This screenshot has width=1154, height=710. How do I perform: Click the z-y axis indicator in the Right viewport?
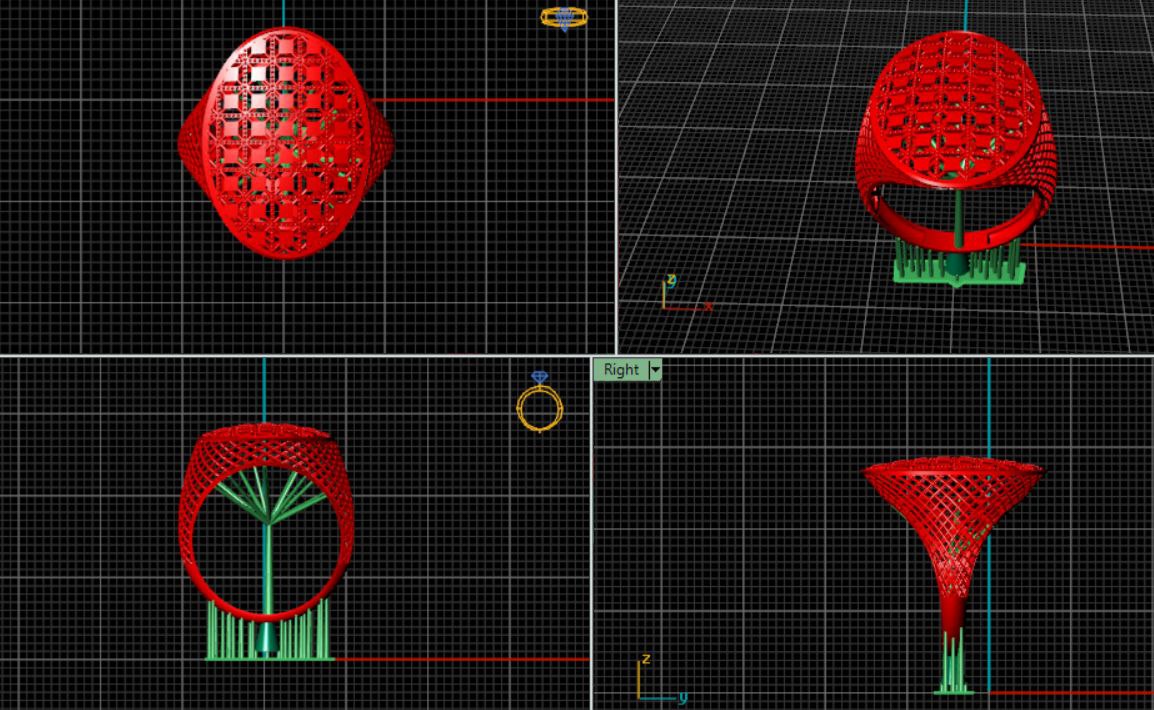pos(661,678)
